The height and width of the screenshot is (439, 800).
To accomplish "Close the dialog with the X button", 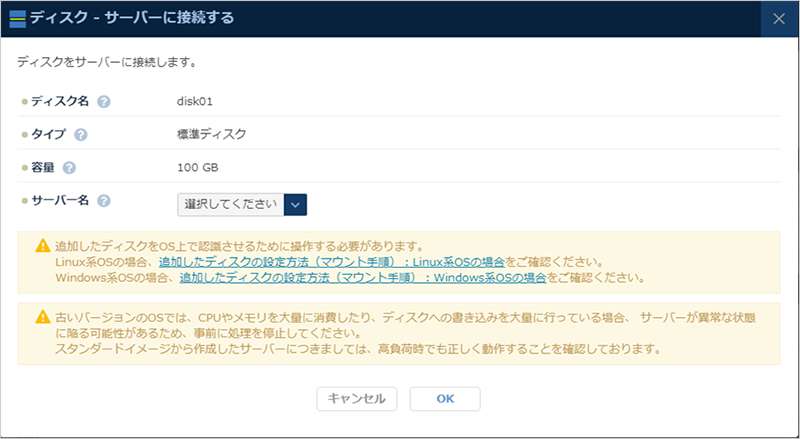I will tap(779, 19).
